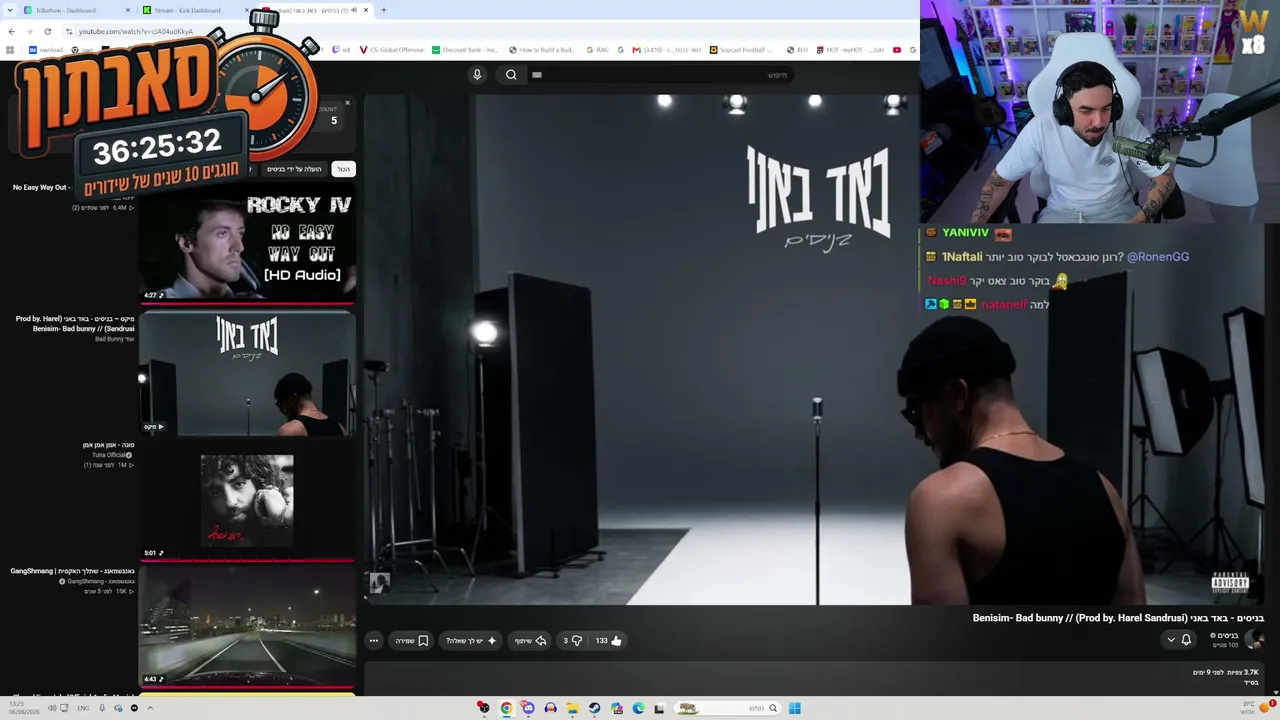The image size is (1280, 720).
Task: Click the YouTube bookmark icon in bookmarks bar
Action: 897,50
